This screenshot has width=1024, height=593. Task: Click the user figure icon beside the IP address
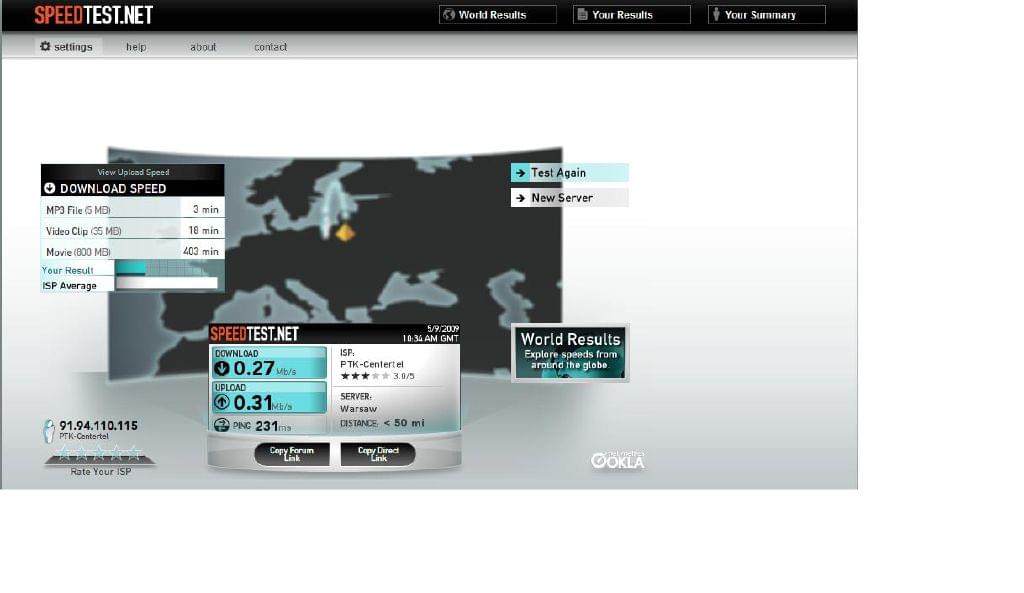49,431
